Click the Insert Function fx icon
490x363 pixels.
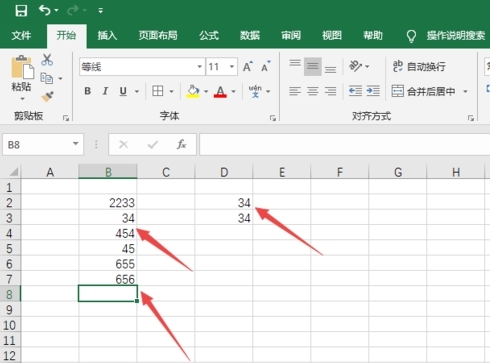point(181,144)
